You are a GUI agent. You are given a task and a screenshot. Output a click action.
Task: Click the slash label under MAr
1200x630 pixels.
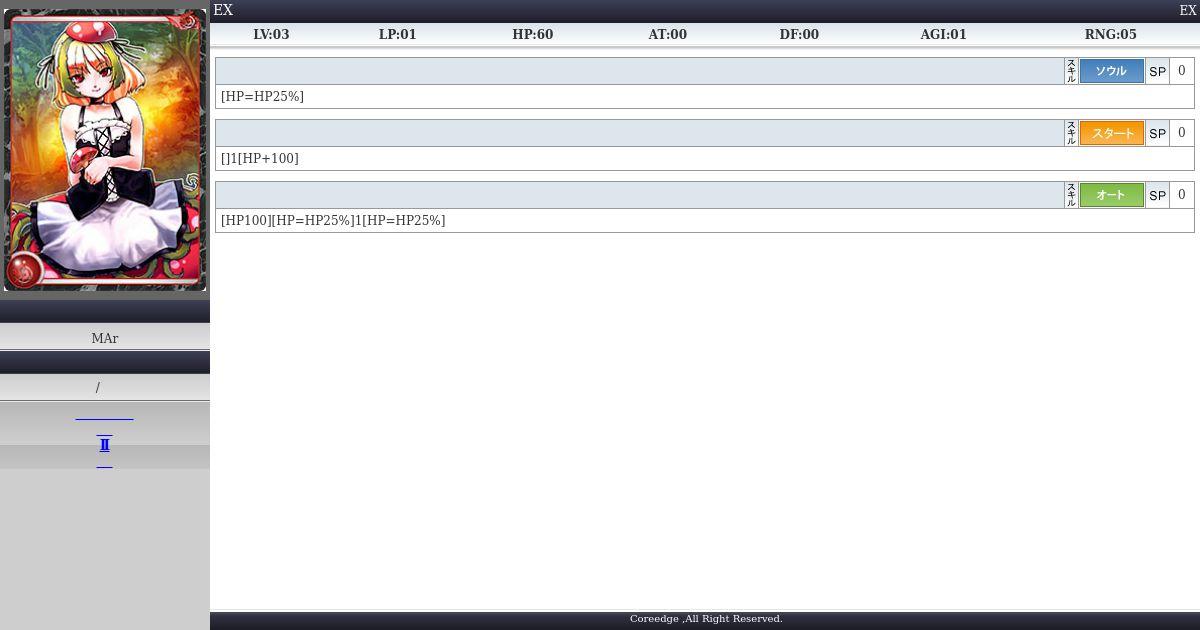[x=98, y=388]
